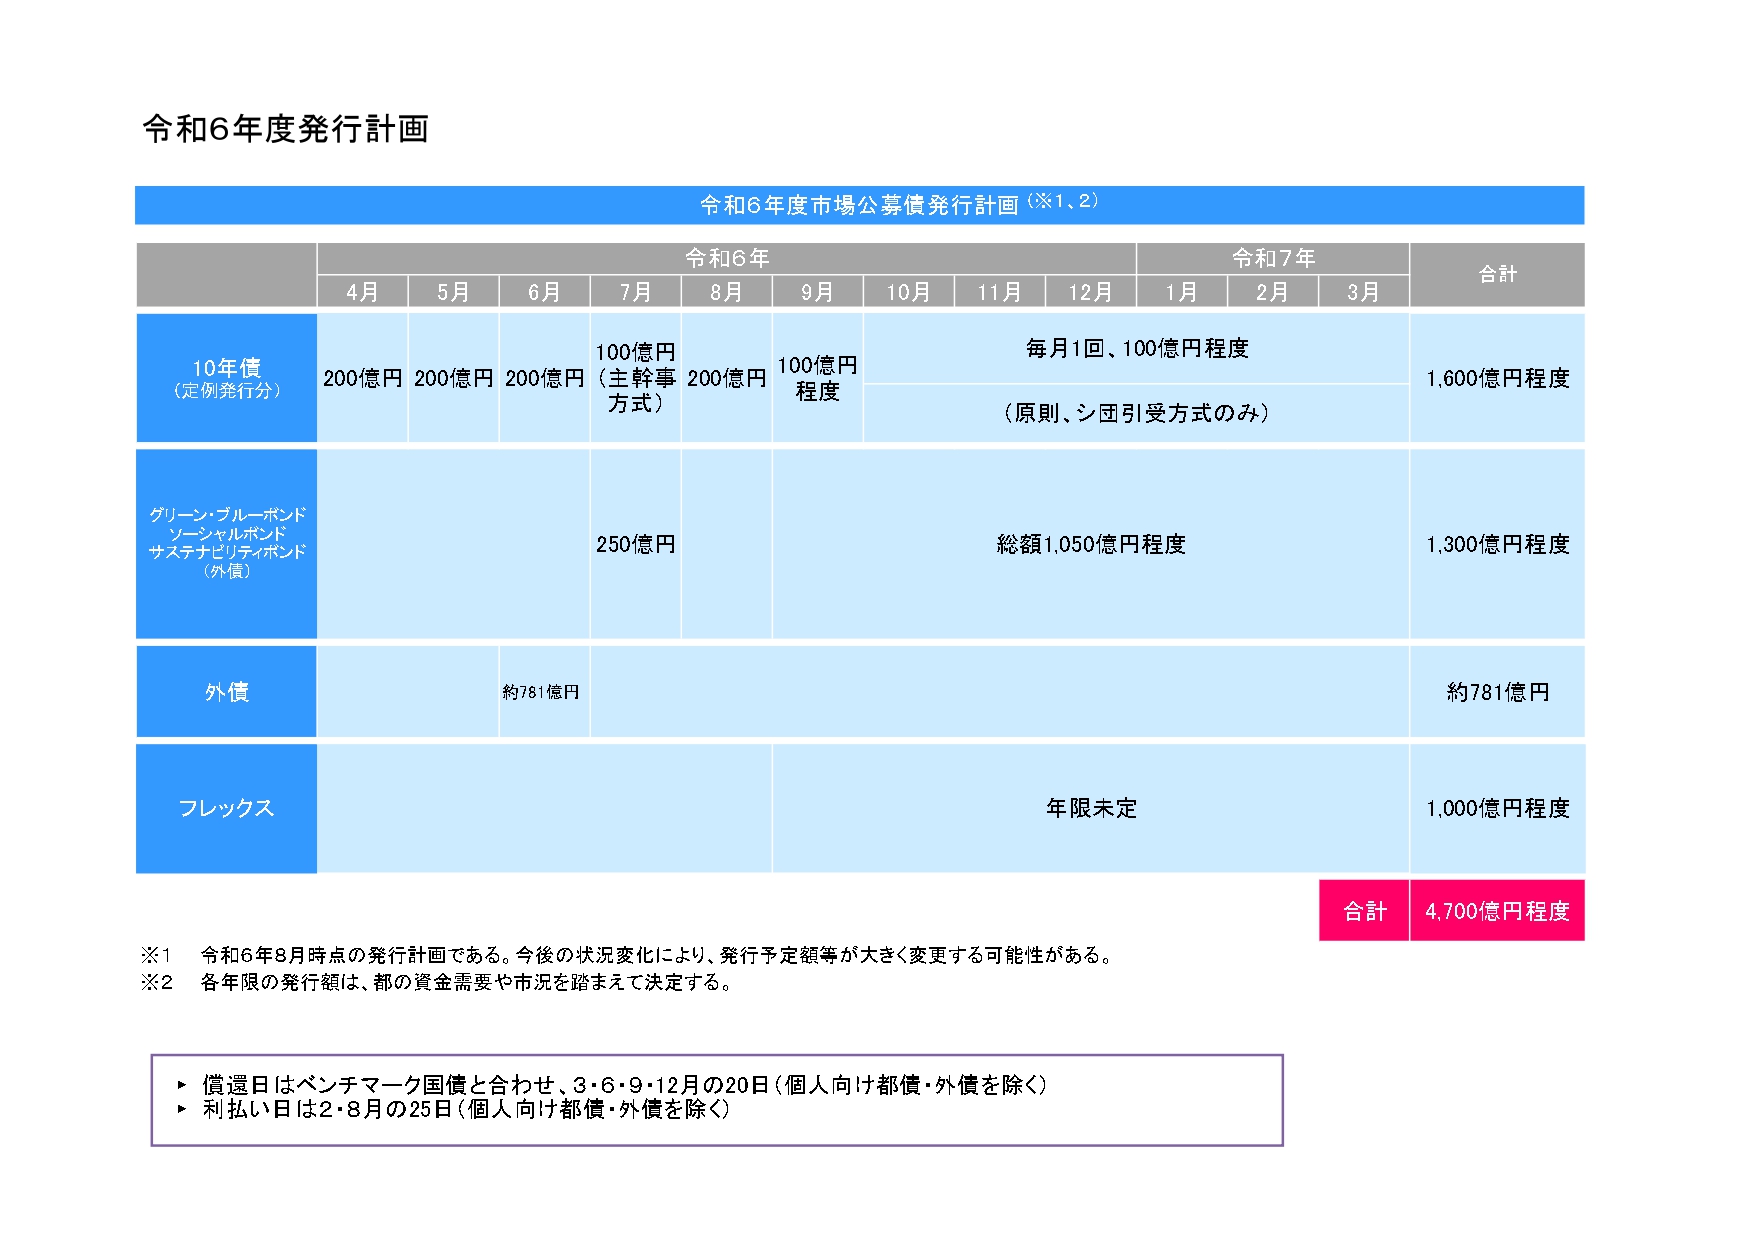Click 200億円 in the August column
1755x1240 pixels.
pyautogui.click(x=726, y=378)
